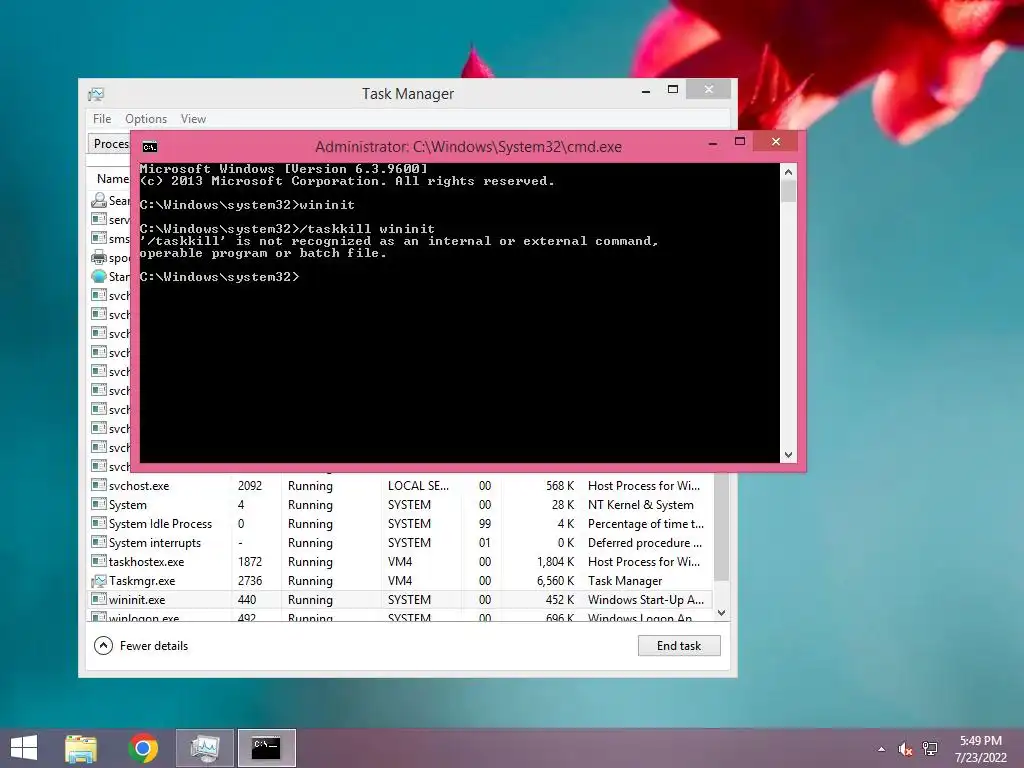
Task: Click 'Deferred procedure ...' description
Action: click(x=645, y=543)
